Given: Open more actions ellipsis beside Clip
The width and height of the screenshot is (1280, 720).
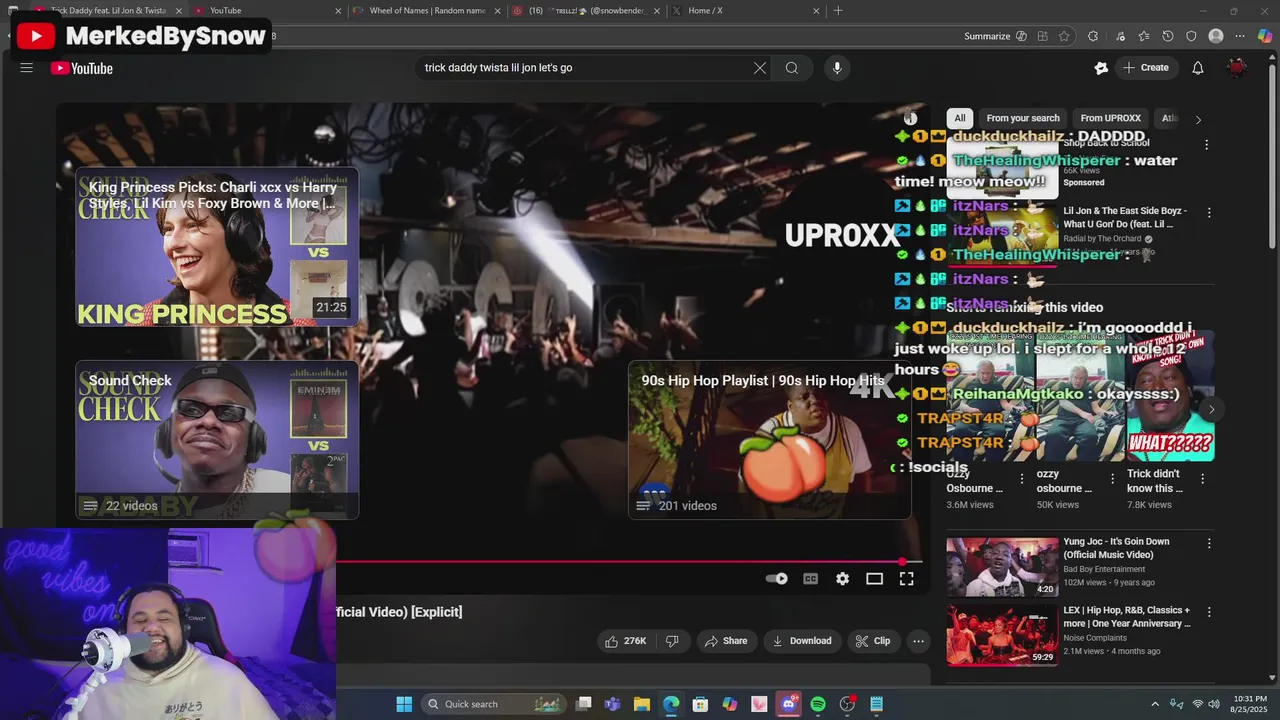Looking at the screenshot, I should coord(918,641).
